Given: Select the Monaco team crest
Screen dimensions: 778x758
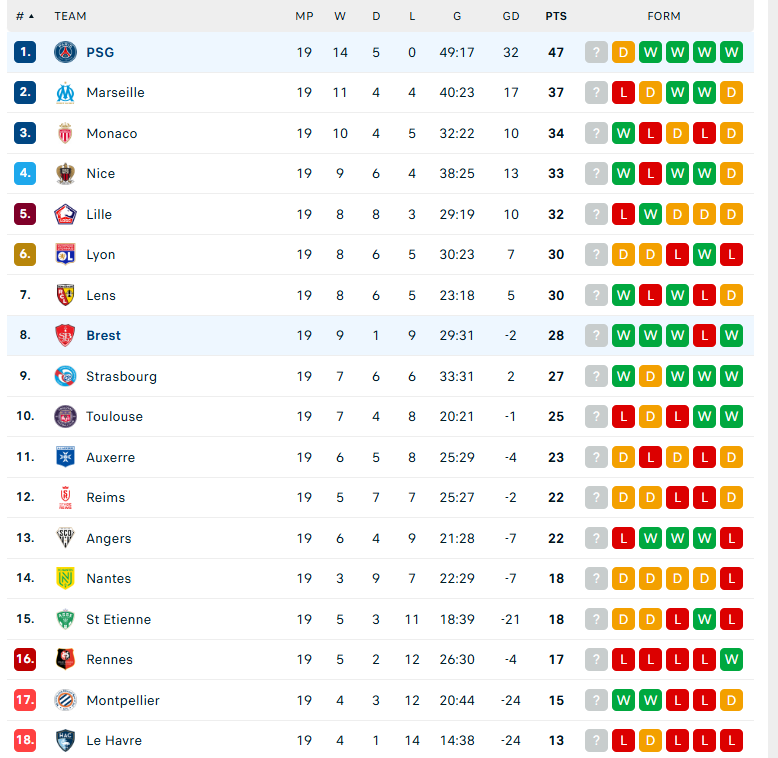Looking at the screenshot, I should pos(65,133).
